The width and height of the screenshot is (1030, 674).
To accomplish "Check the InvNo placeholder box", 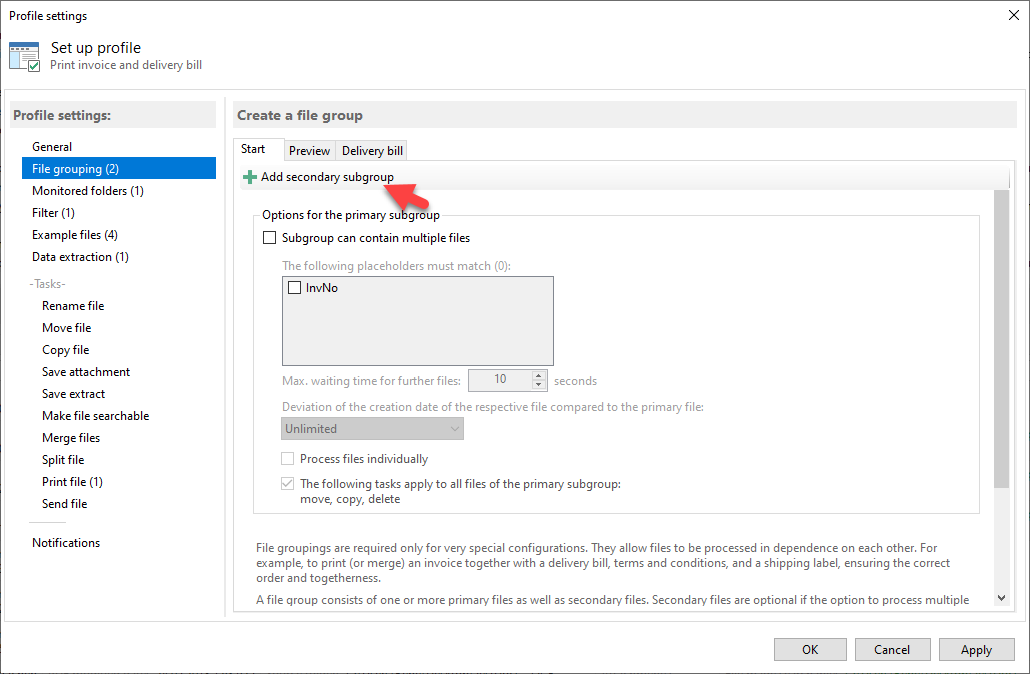I will coord(294,287).
